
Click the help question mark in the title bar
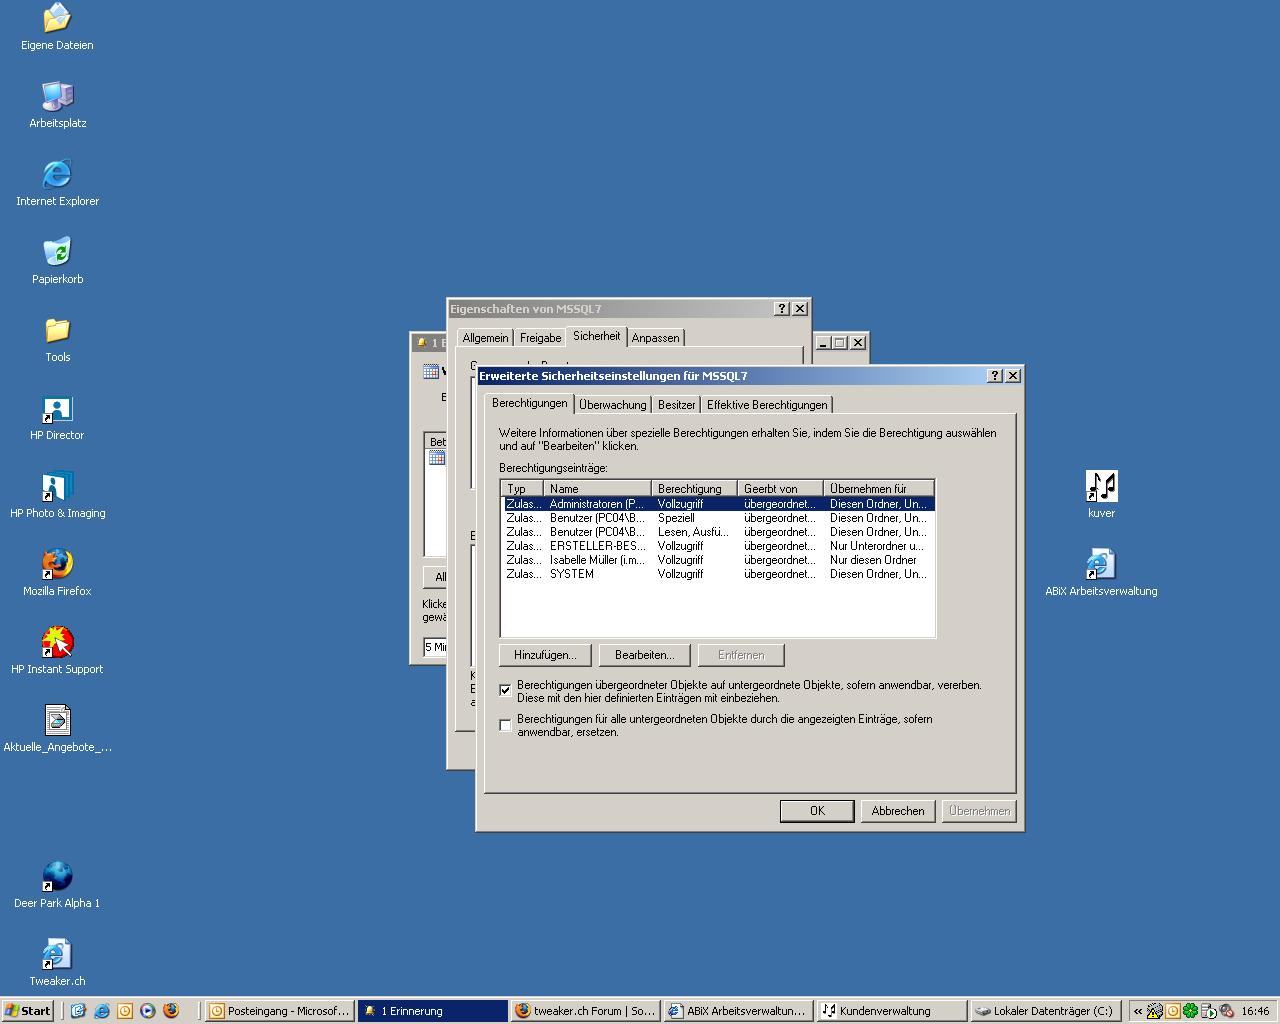click(994, 376)
